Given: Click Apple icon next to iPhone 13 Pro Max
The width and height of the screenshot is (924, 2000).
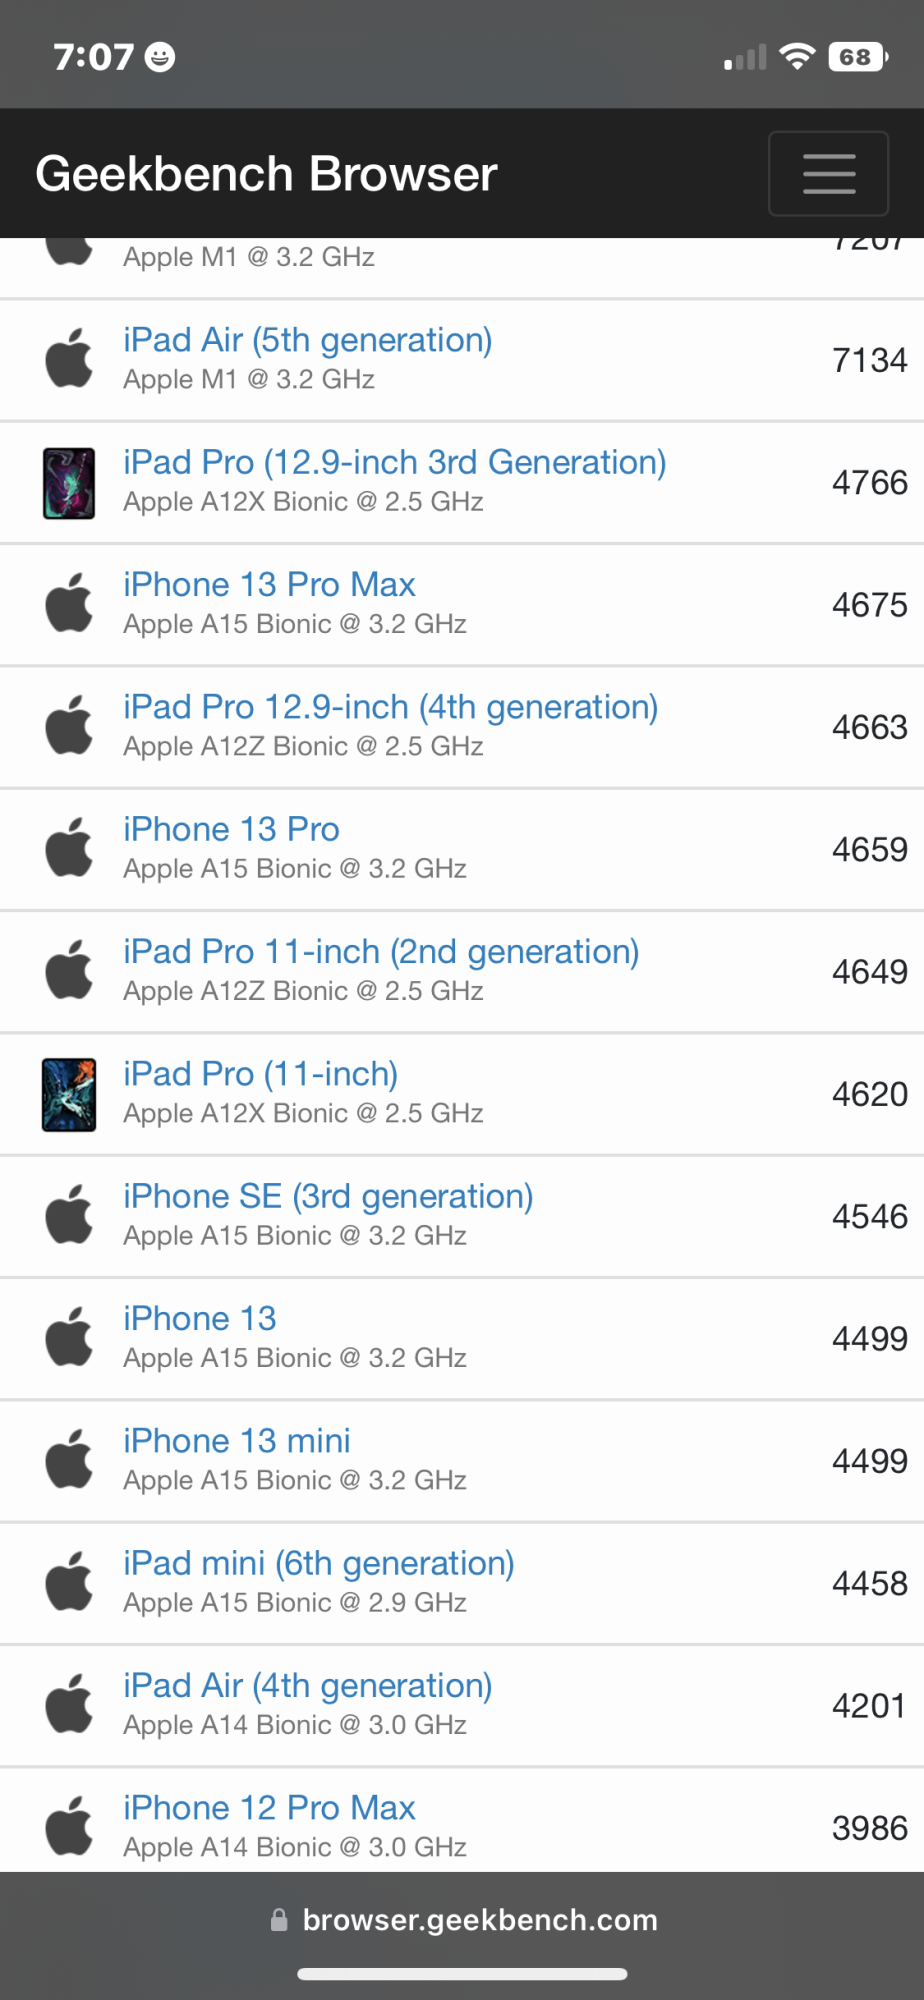Looking at the screenshot, I should [x=69, y=604].
